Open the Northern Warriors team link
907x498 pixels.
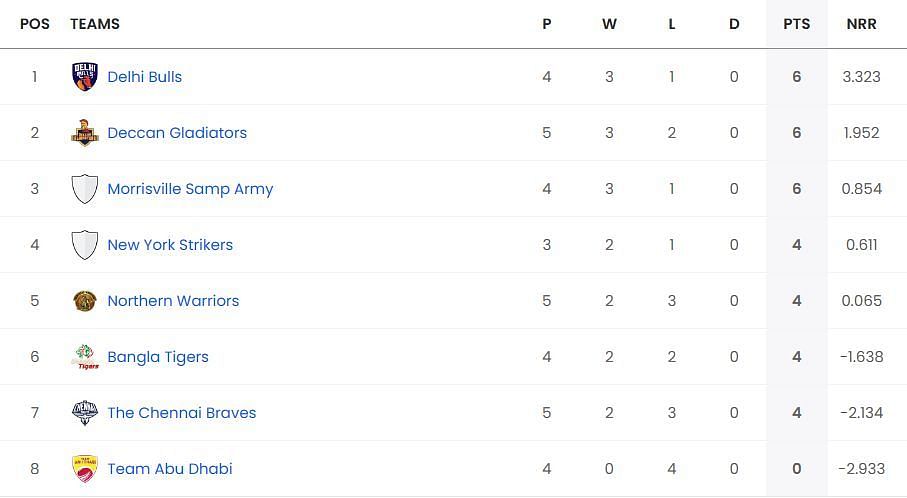174,301
